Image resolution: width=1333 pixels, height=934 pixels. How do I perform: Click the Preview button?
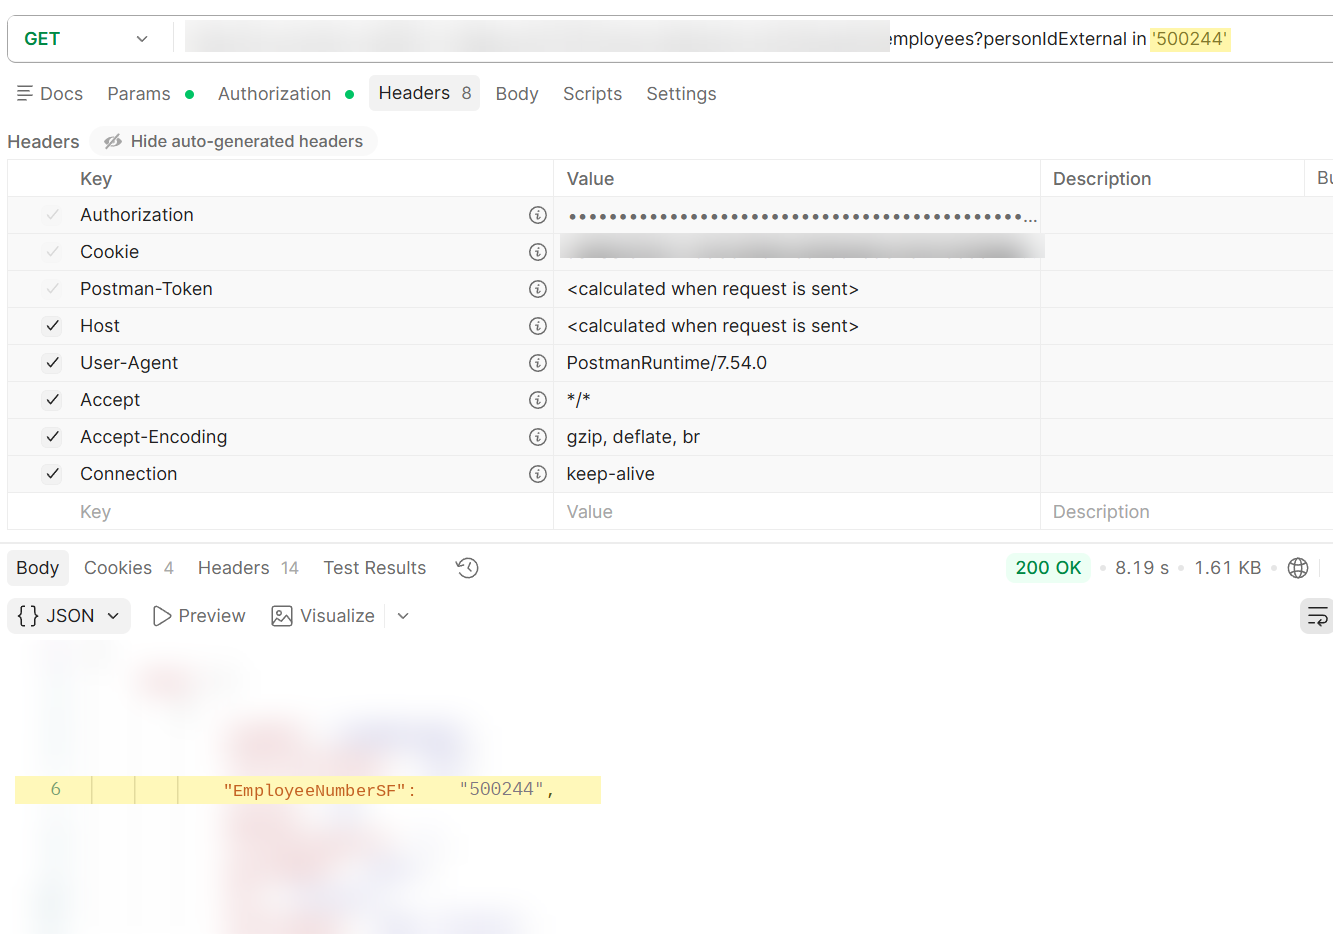199,616
